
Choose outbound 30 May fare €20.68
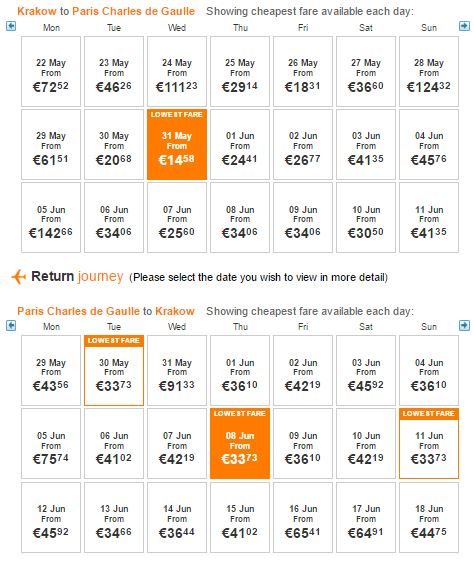click(x=114, y=144)
